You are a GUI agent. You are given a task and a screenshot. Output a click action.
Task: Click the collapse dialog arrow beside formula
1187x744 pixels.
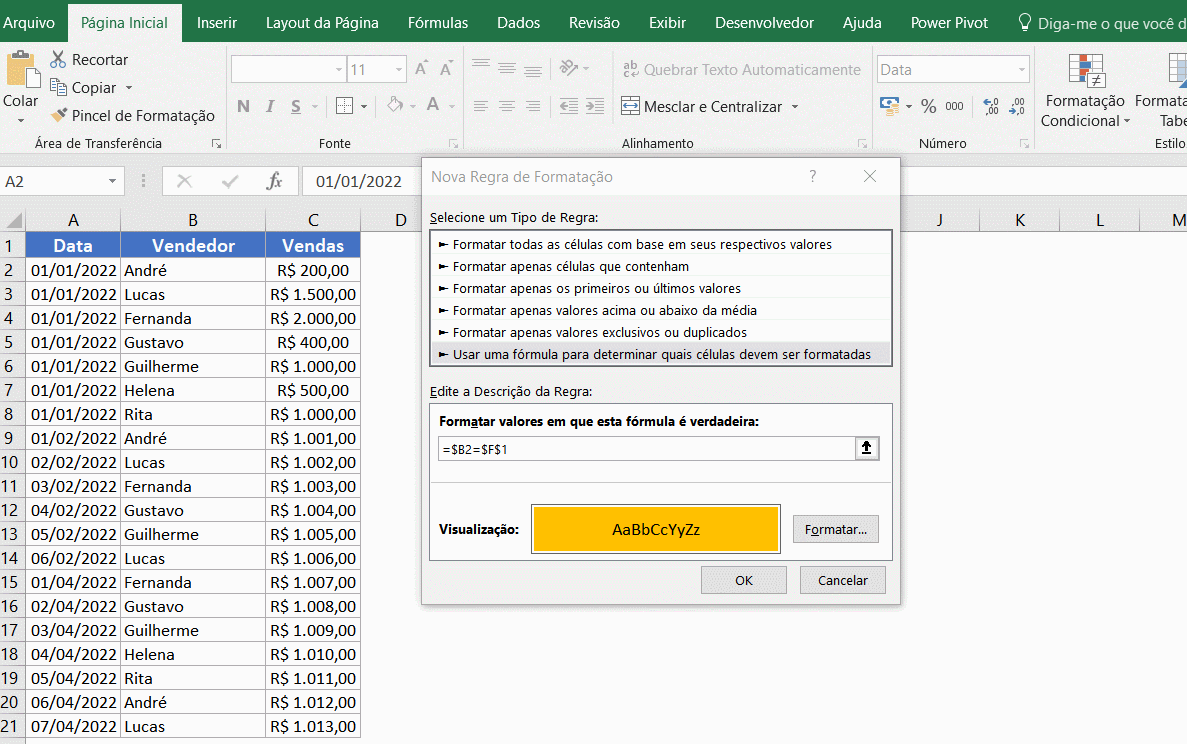pos(867,449)
